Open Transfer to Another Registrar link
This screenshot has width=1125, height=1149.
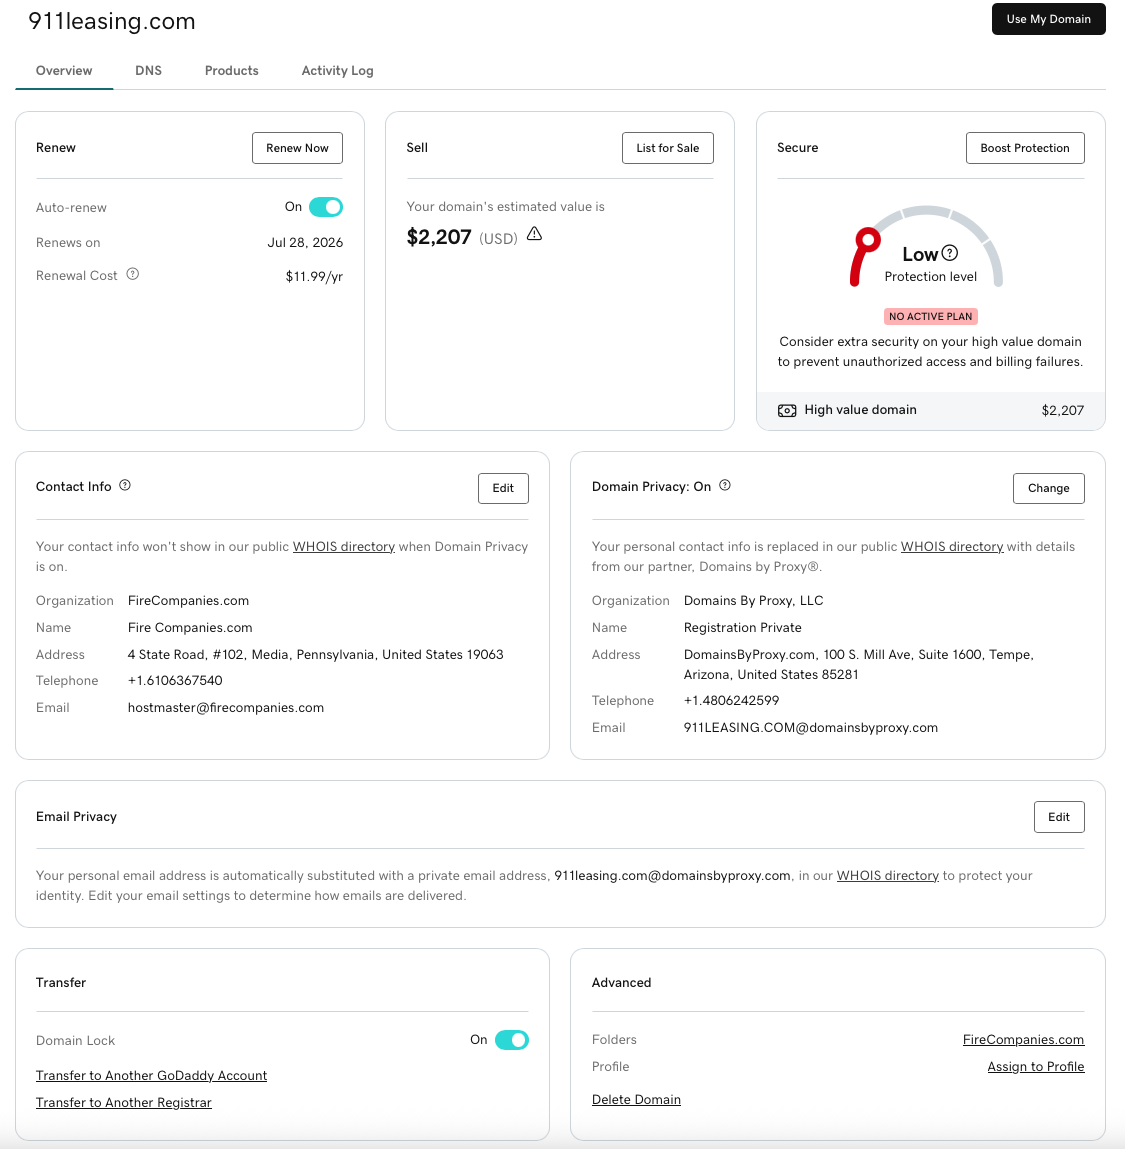(124, 1102)
